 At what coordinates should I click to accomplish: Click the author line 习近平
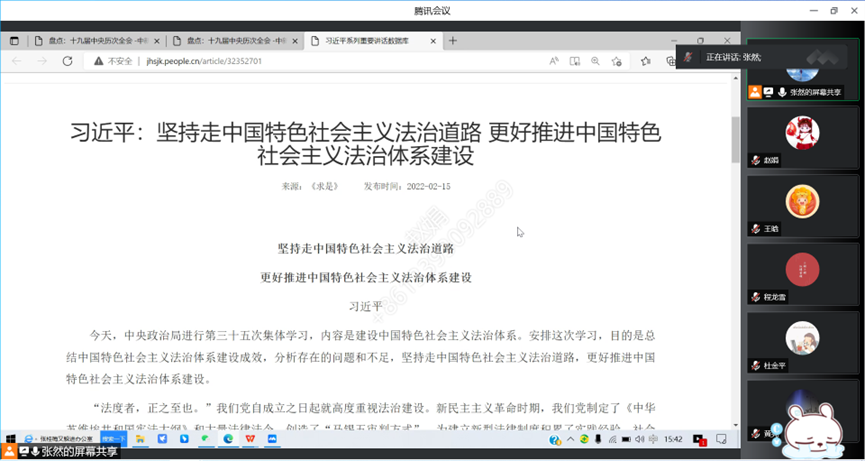(366, 306)
